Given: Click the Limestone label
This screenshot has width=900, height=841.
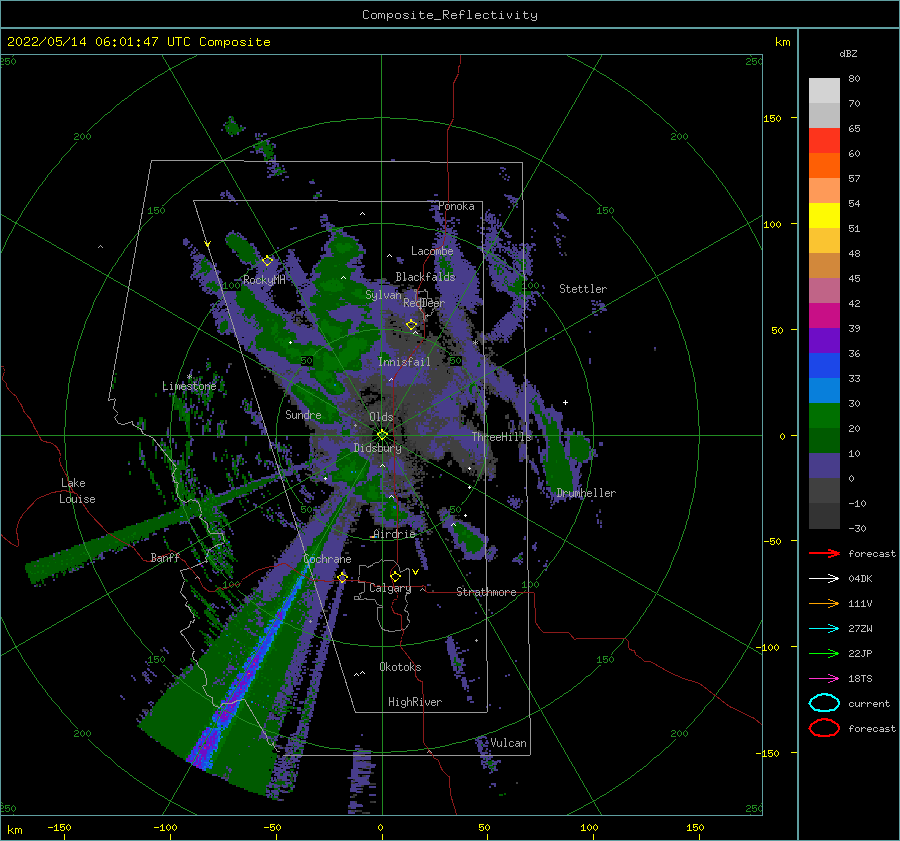Looking at the screenshot, I should [189, 386].
